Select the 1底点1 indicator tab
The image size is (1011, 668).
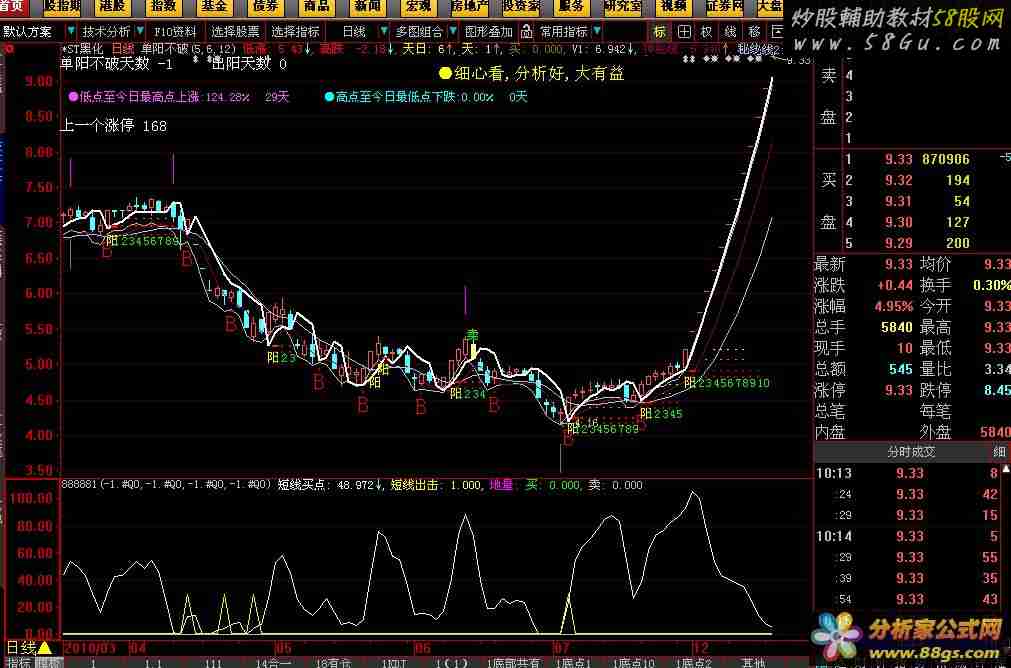576,663
